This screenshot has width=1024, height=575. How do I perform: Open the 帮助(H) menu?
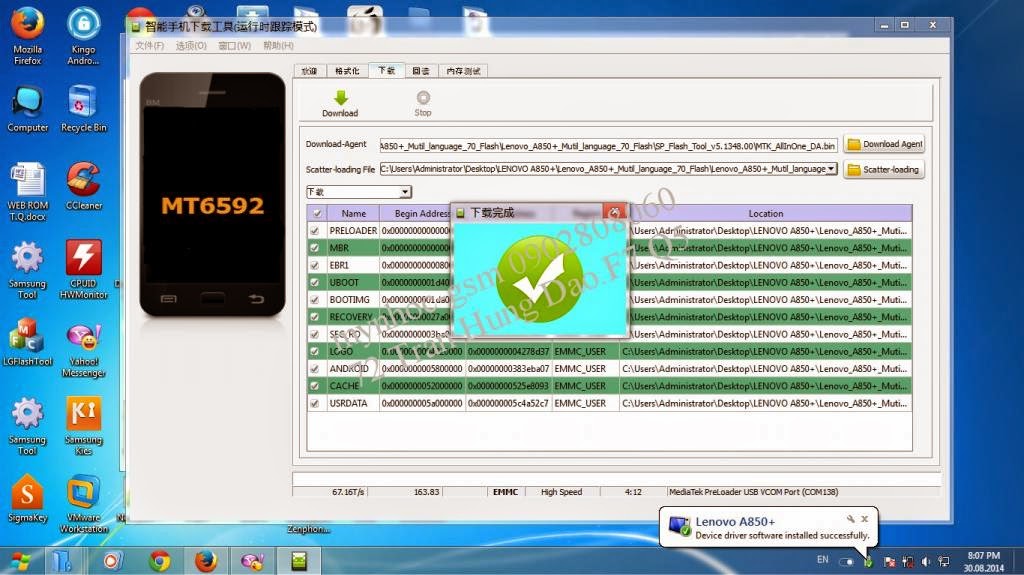278,46
